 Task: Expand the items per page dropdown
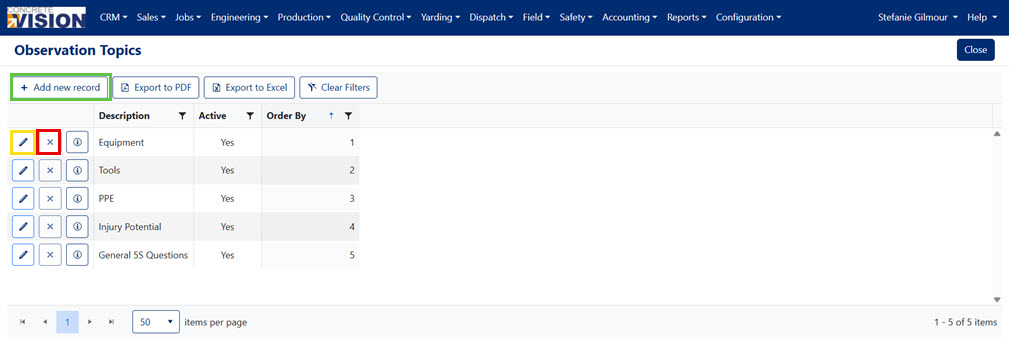156,322
